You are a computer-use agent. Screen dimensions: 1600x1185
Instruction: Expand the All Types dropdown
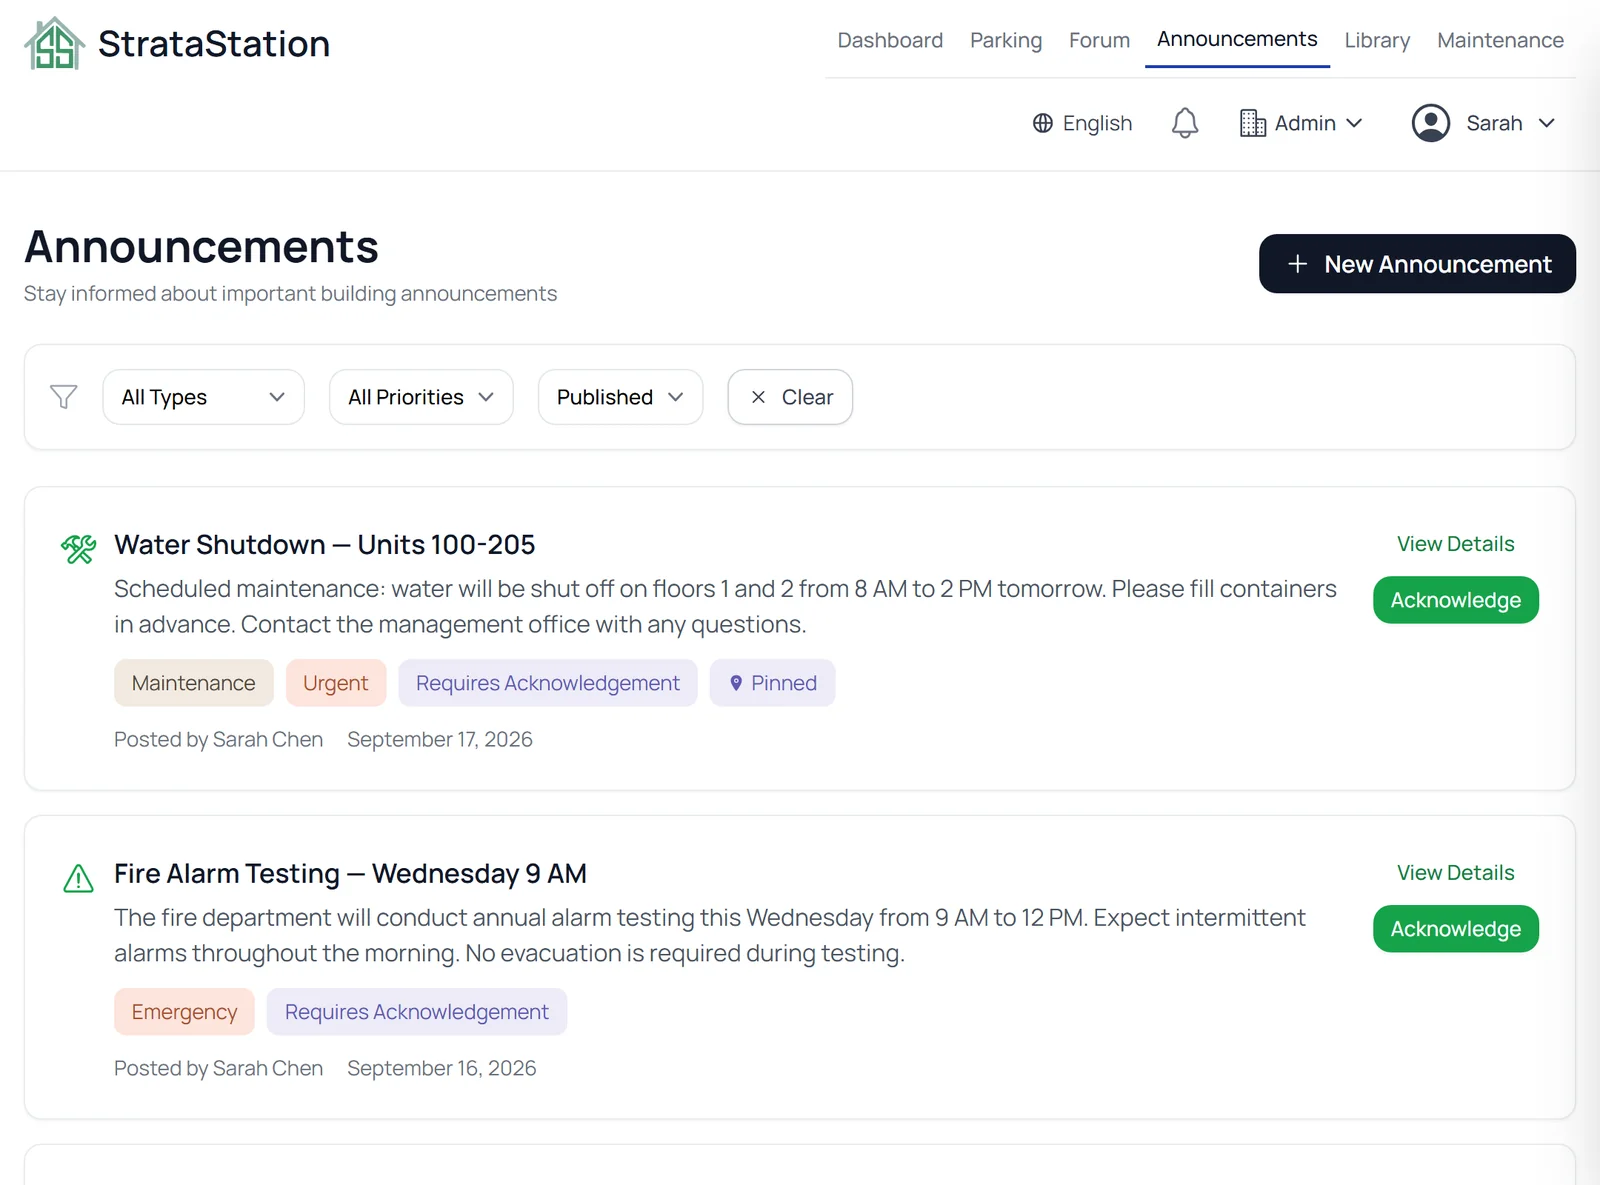[x=203, y=397]
